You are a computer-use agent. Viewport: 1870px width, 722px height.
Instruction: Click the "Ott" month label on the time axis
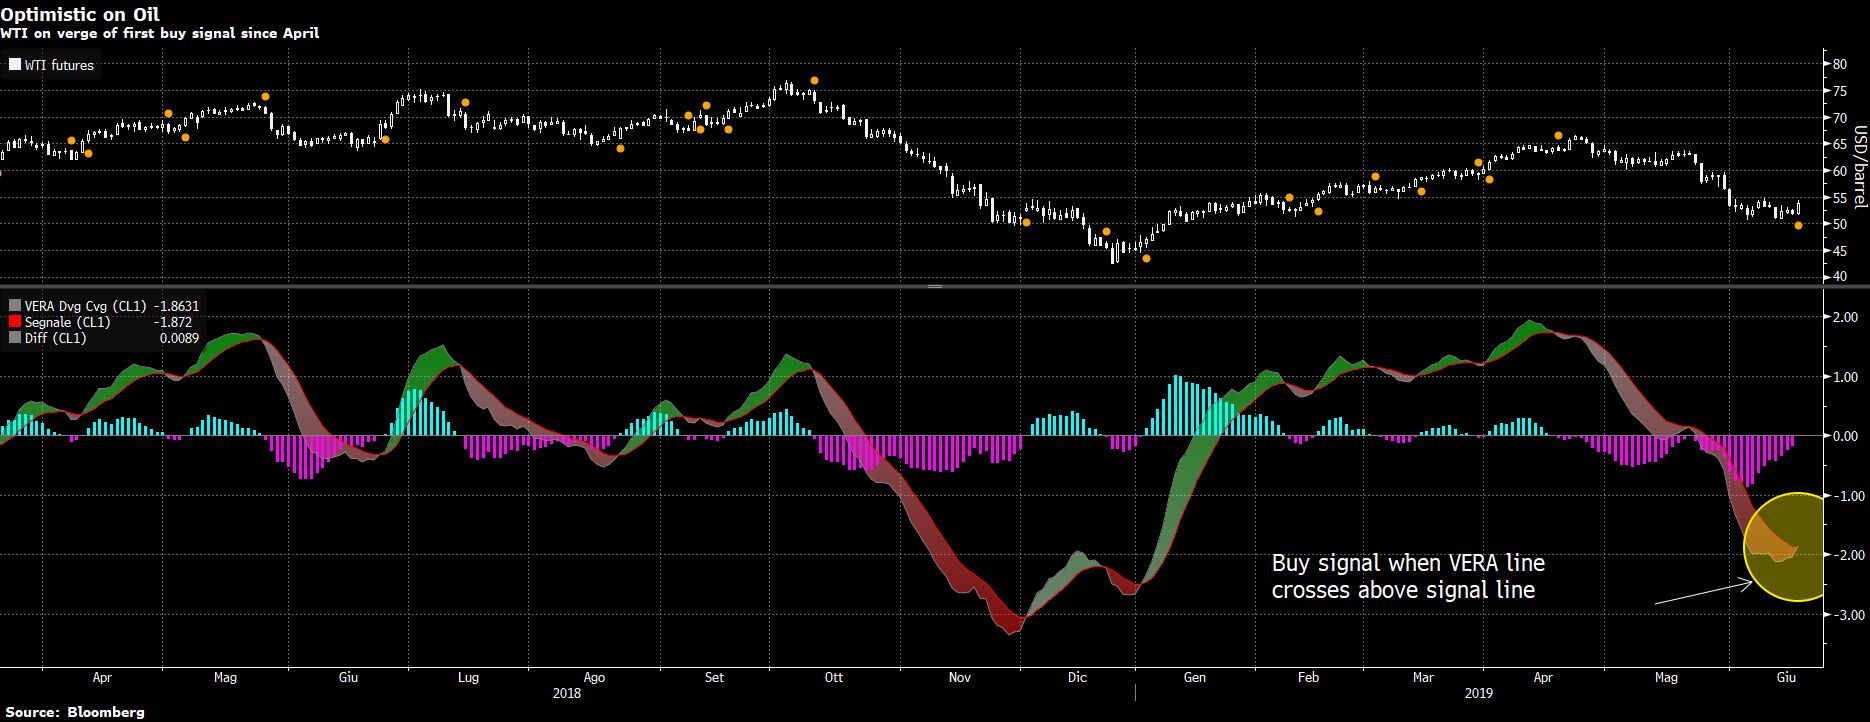[833, 678]
